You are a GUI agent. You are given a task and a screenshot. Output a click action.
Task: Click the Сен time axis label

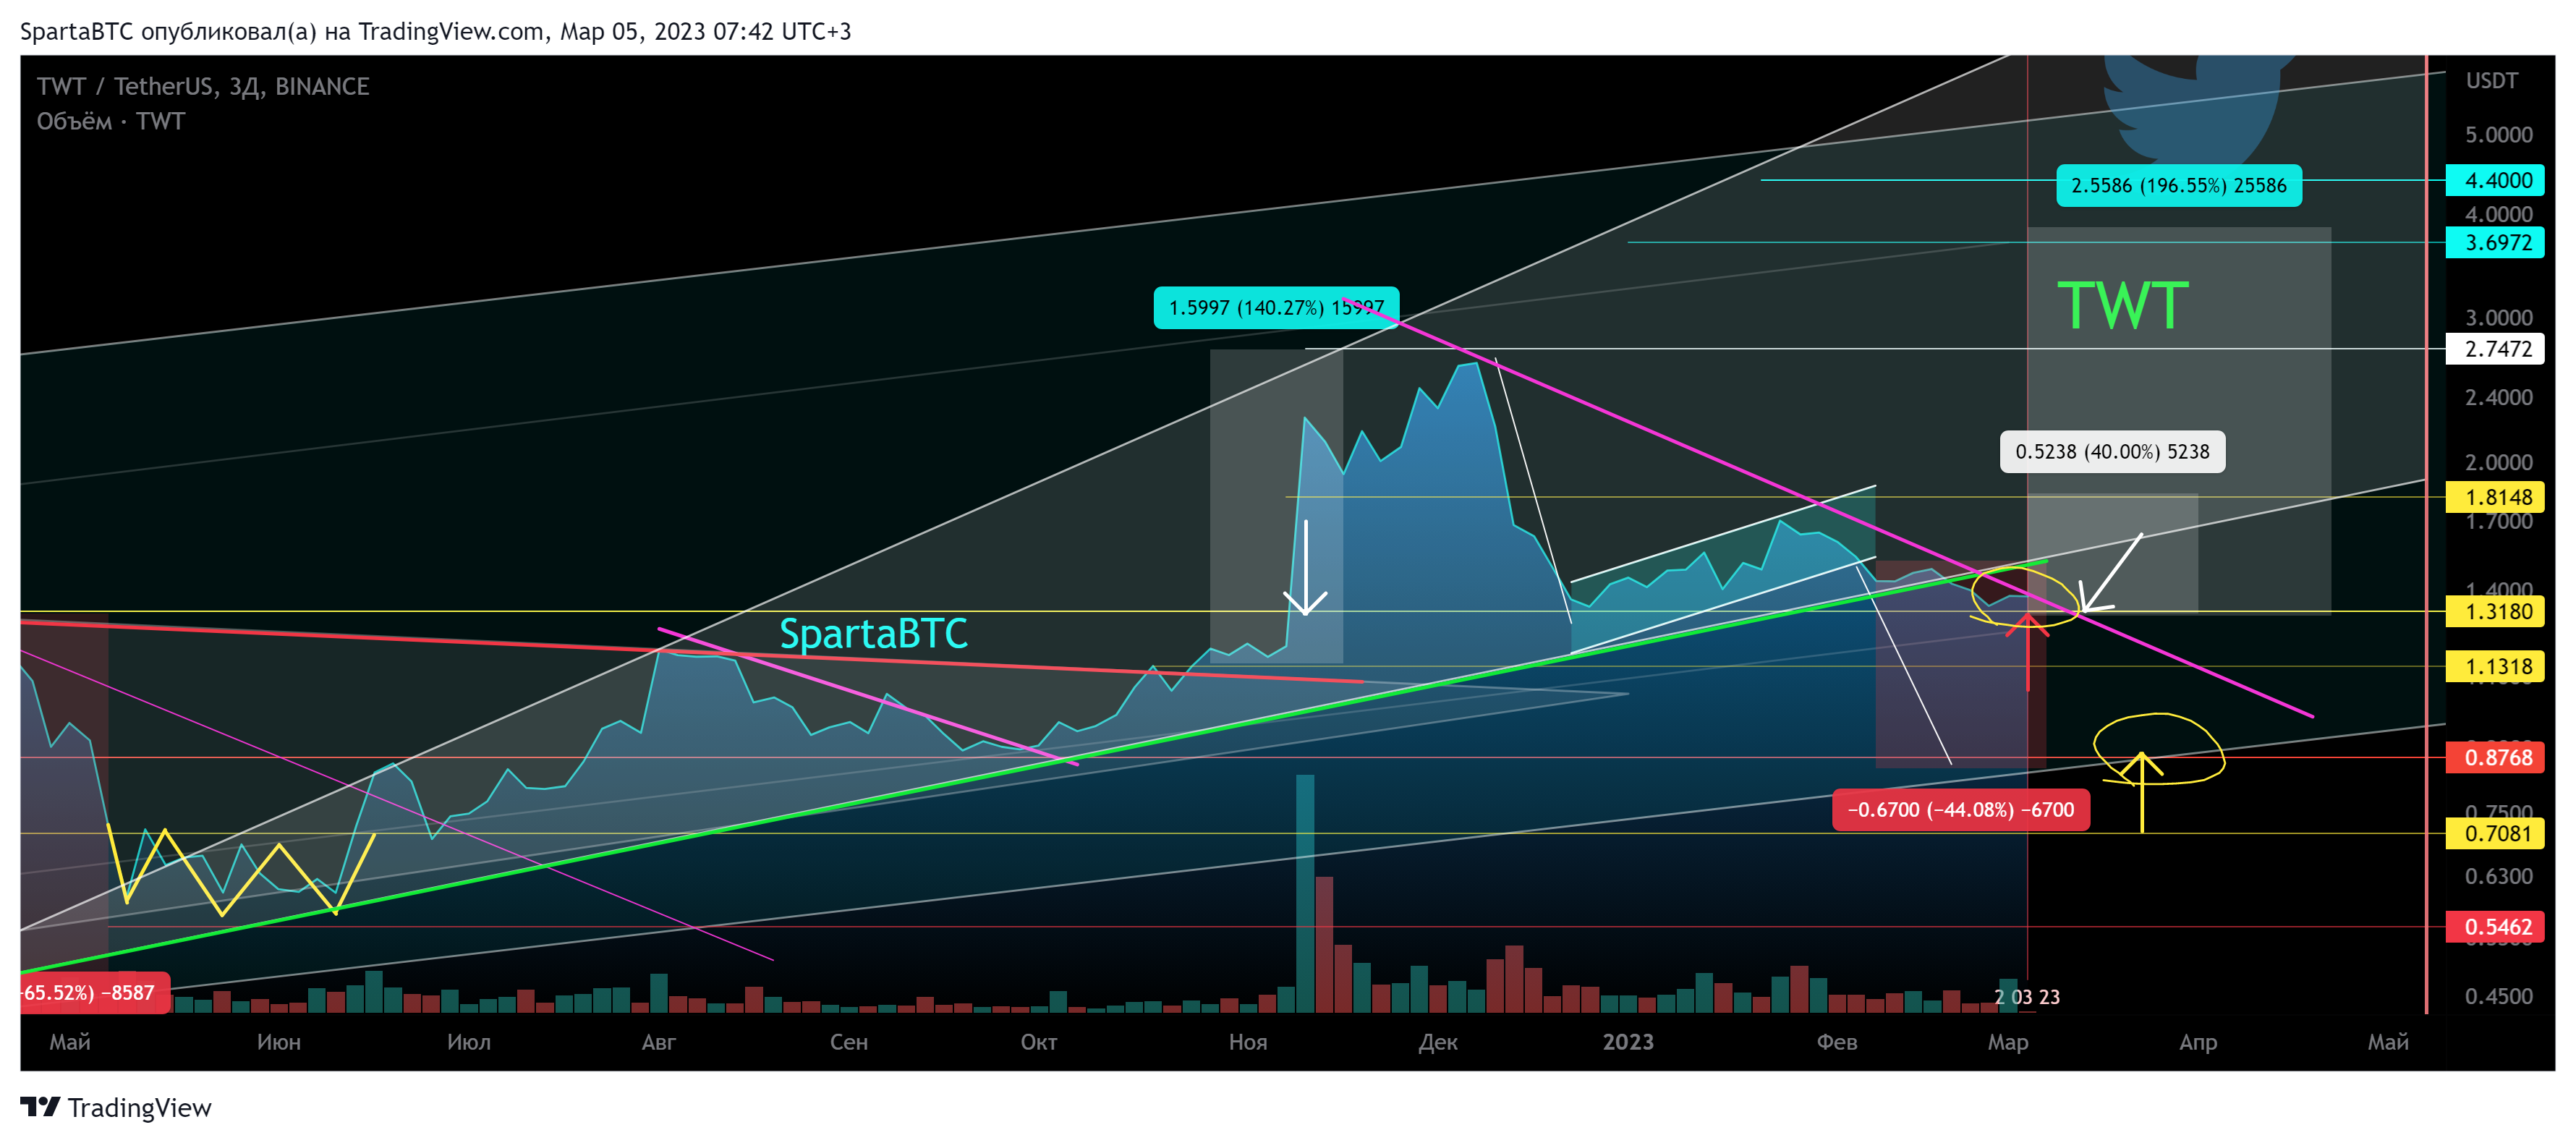click(848, 1042)
